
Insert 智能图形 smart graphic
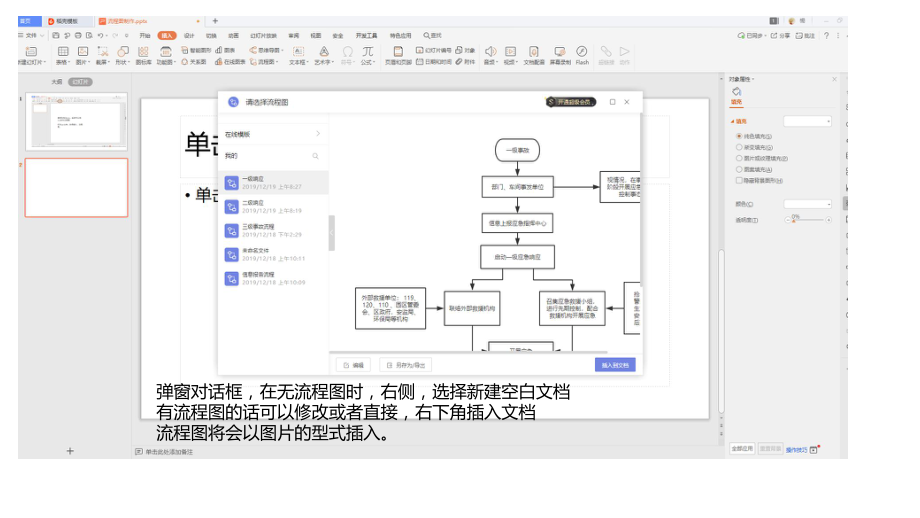coord(196,50)
